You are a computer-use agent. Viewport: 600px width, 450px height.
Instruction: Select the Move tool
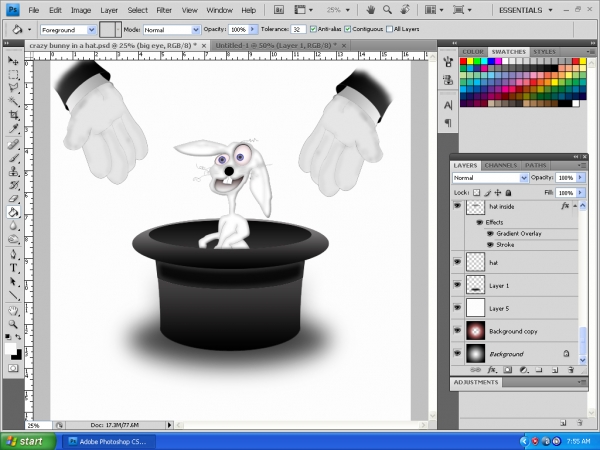[13, 61]
